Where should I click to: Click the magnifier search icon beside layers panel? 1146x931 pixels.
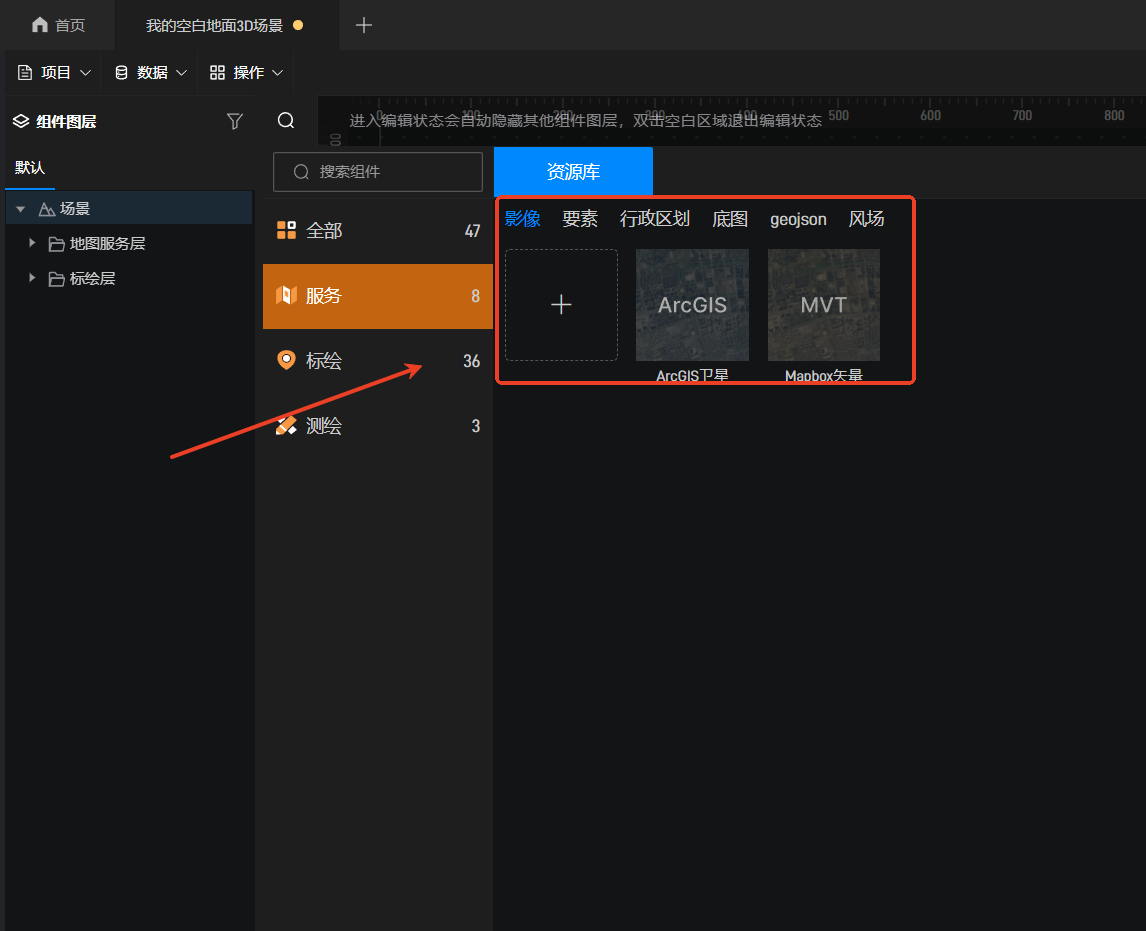286,121
